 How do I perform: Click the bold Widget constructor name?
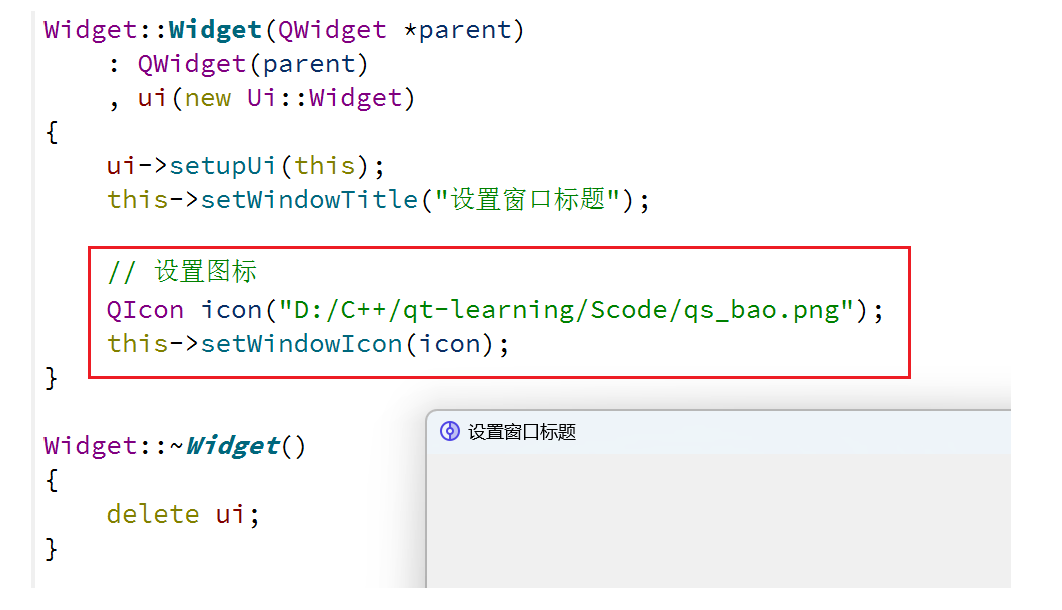pos(215,30)
